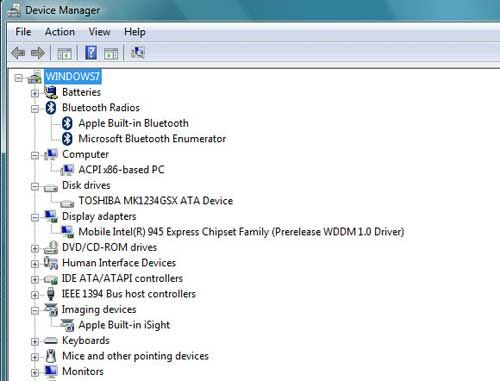The width and height of the screenshot is (500, 381).
Task: Click the Device Manager title bar icon
Action: (x=14, y=10)
